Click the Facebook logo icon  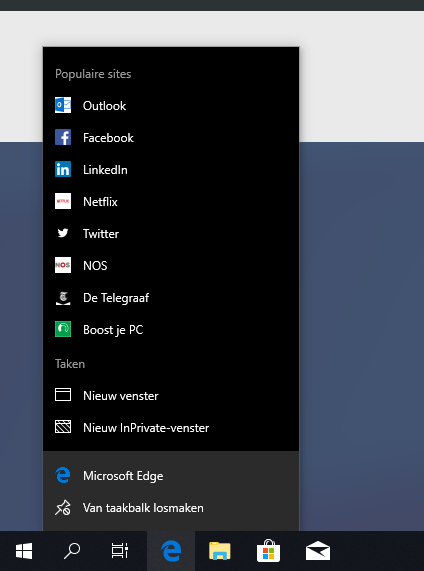(x=63, y=137)
